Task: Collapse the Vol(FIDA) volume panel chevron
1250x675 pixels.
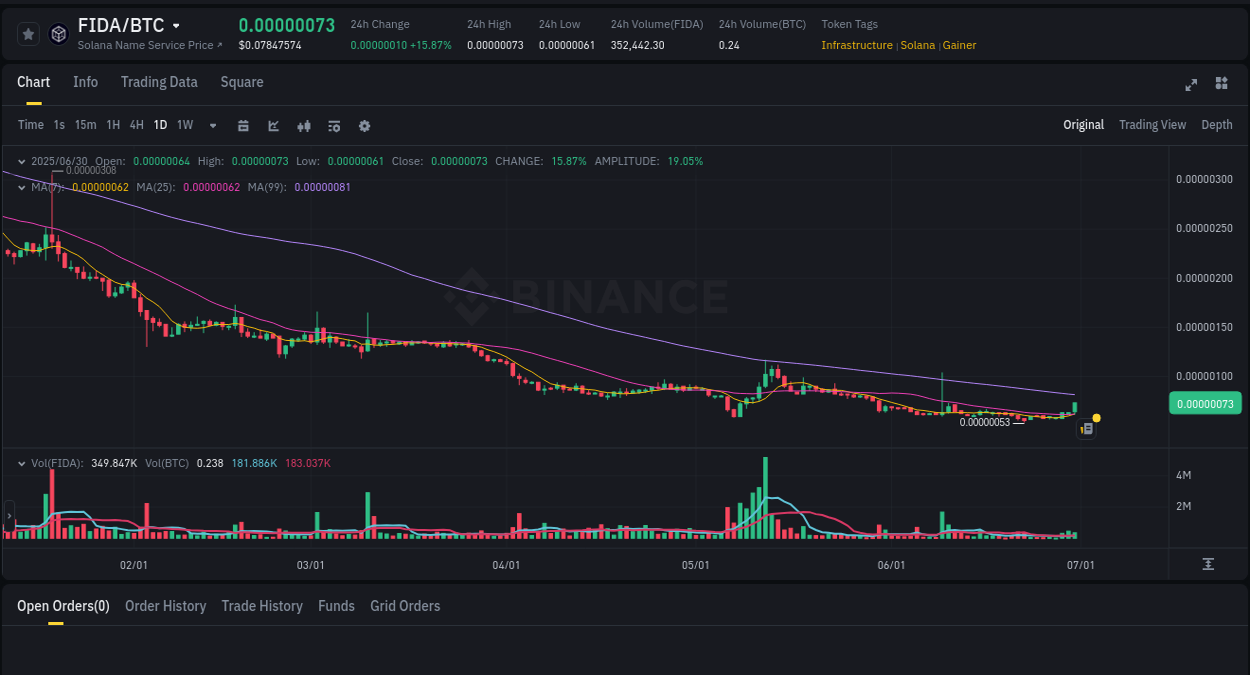Action: coord(22,463)
